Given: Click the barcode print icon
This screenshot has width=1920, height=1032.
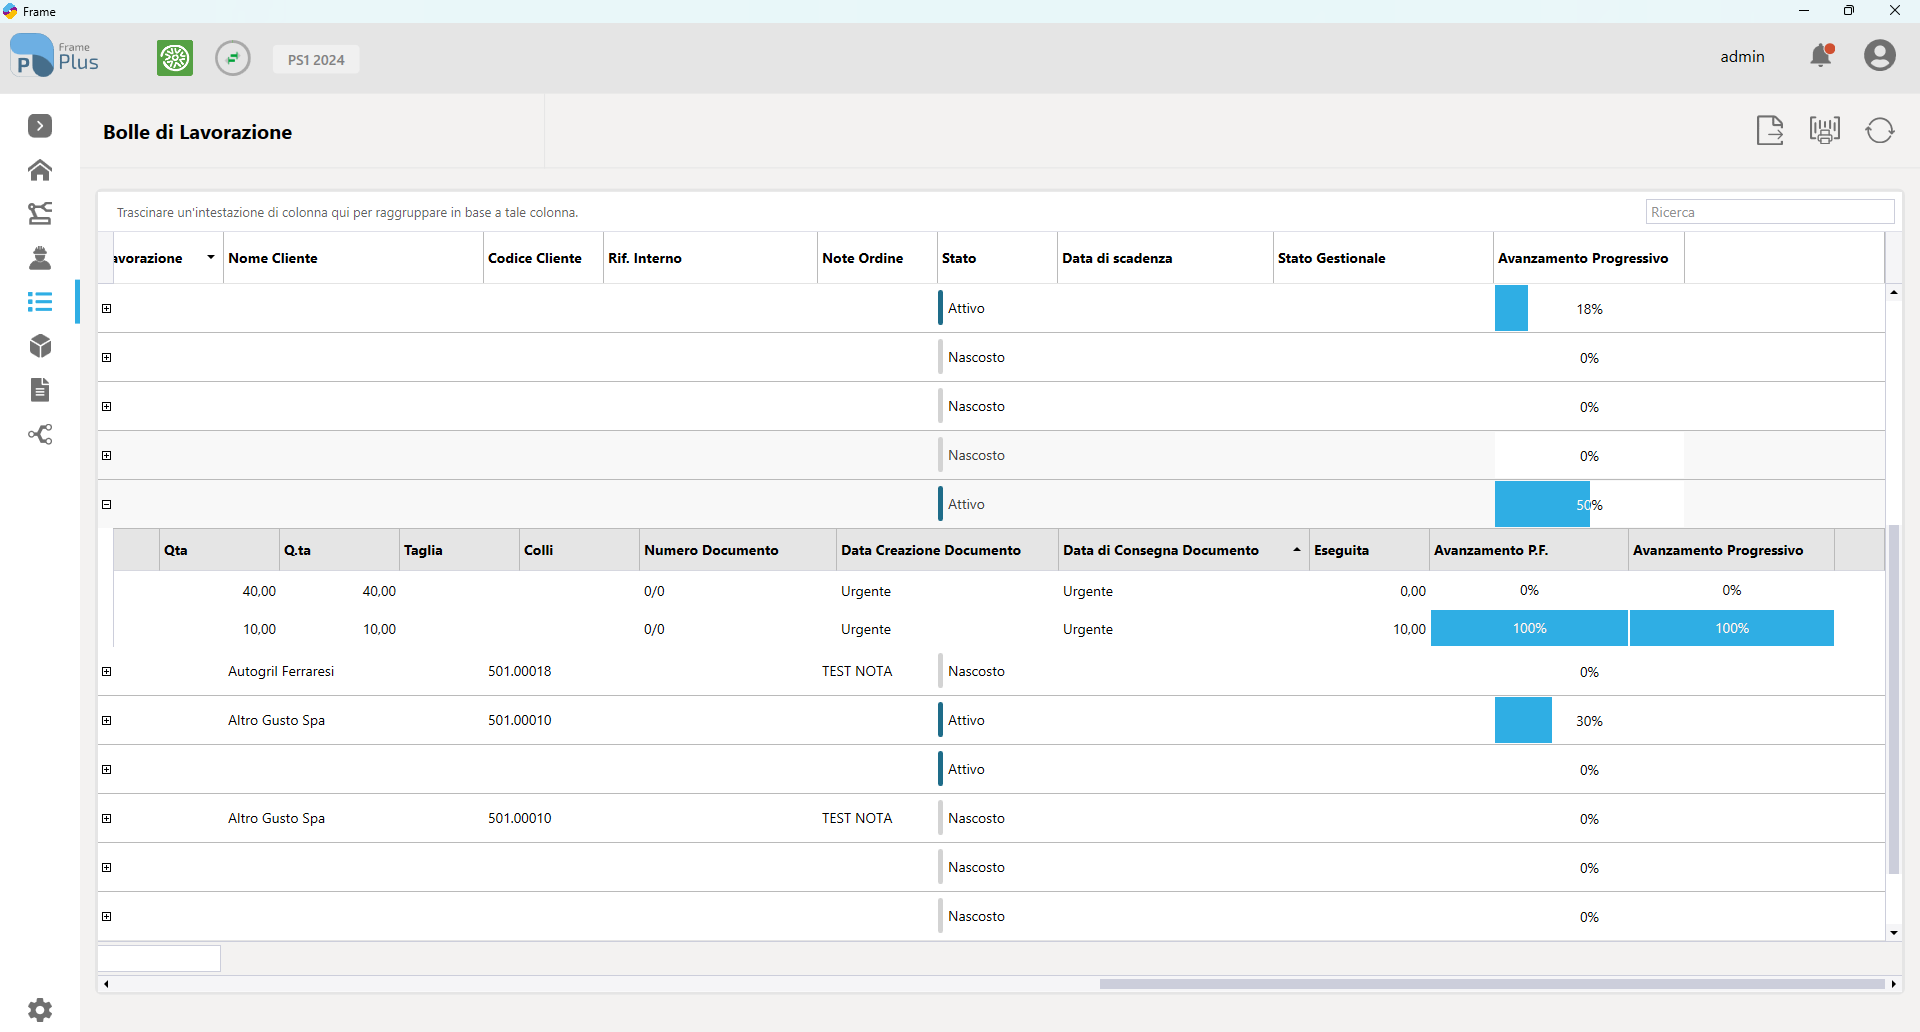Looking at the screenshot, I should point(1825,130).
